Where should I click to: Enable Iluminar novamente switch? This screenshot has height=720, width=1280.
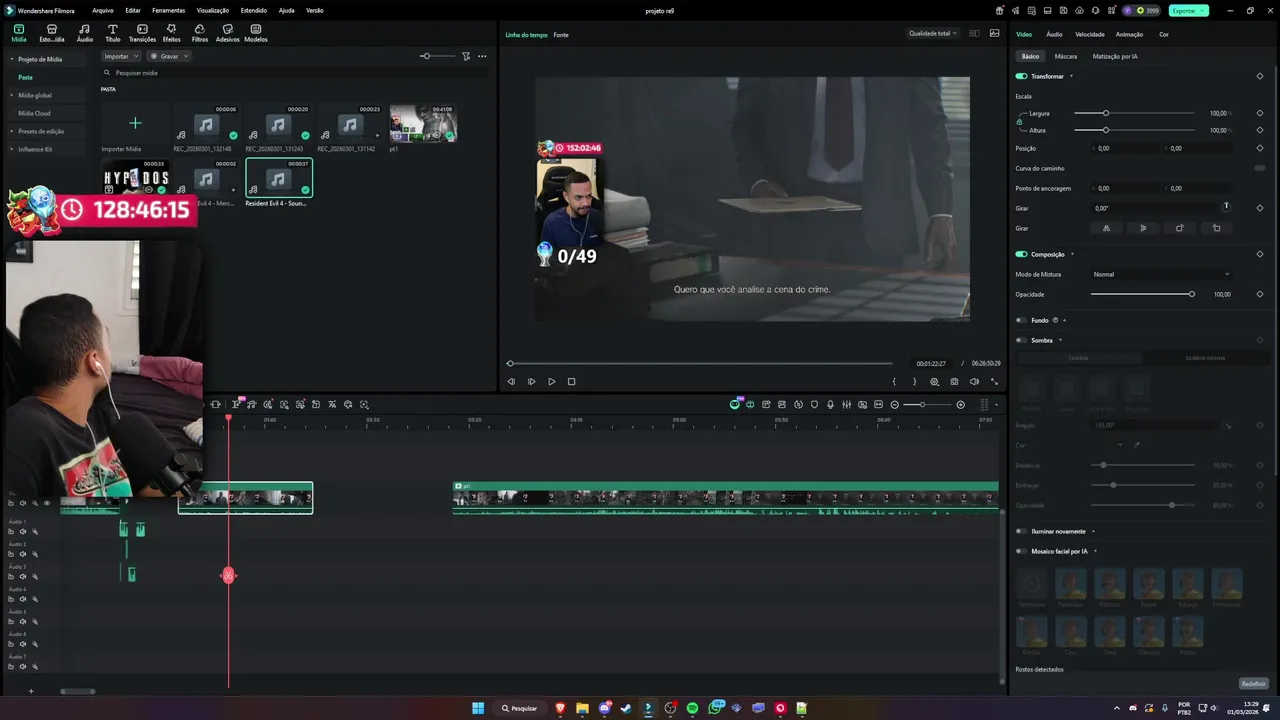(1021, 531)
